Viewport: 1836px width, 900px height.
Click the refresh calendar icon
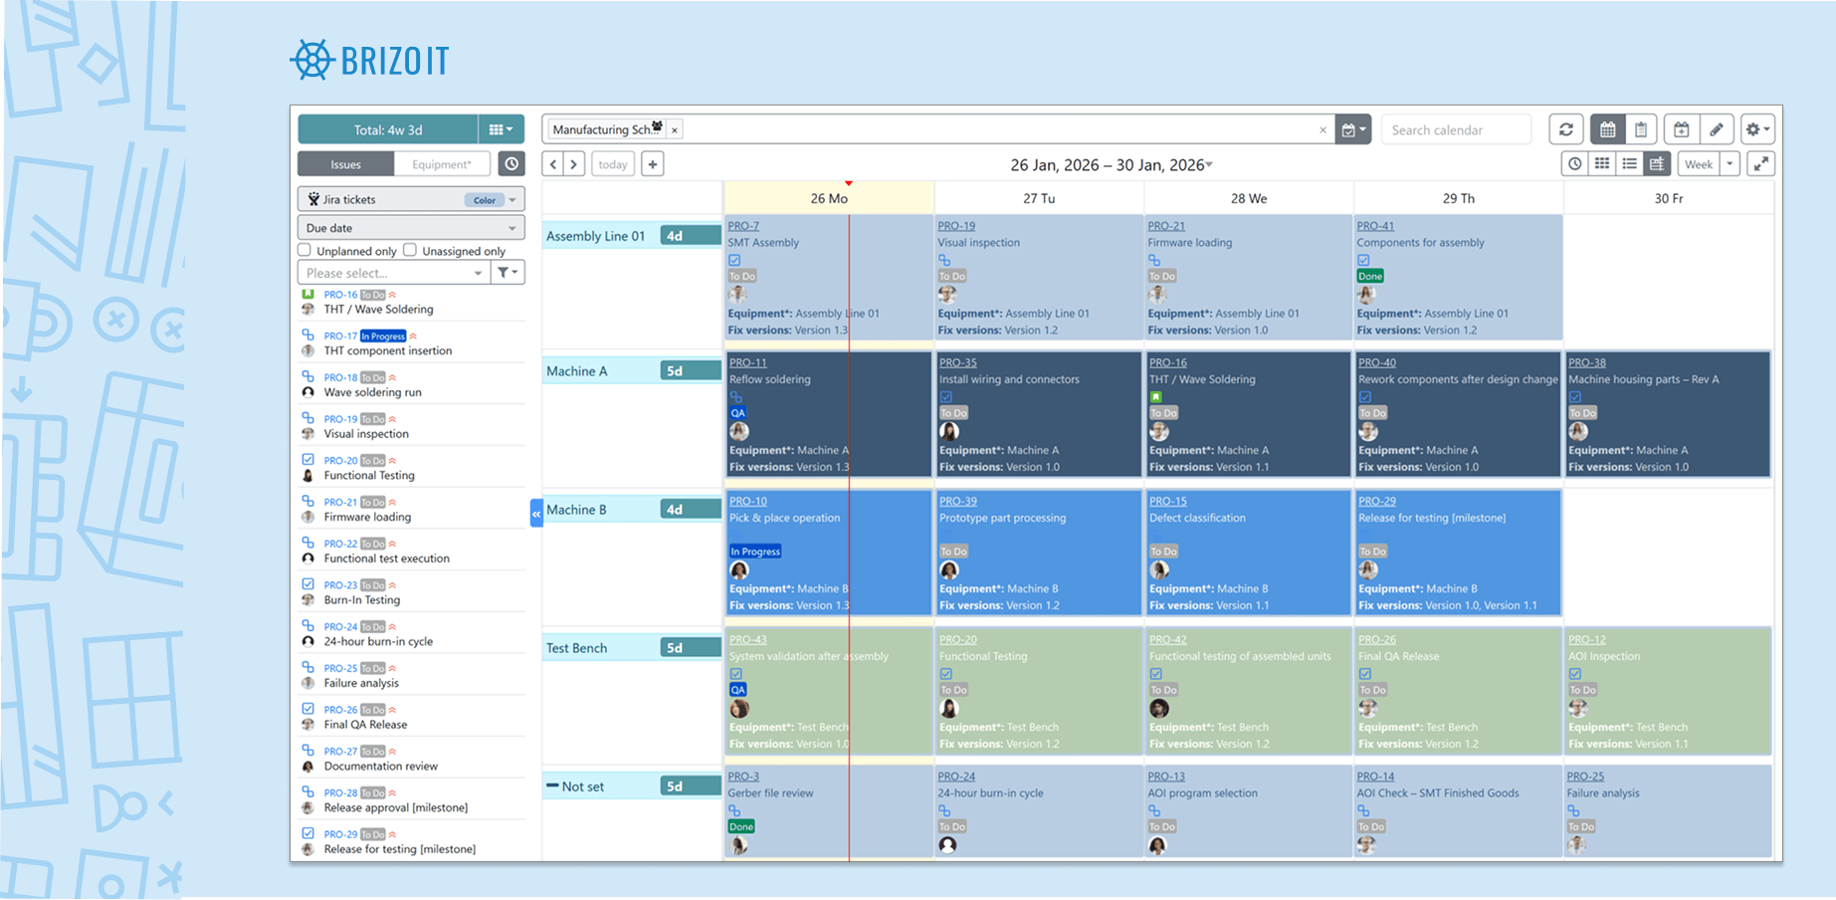pos(1566,129)
